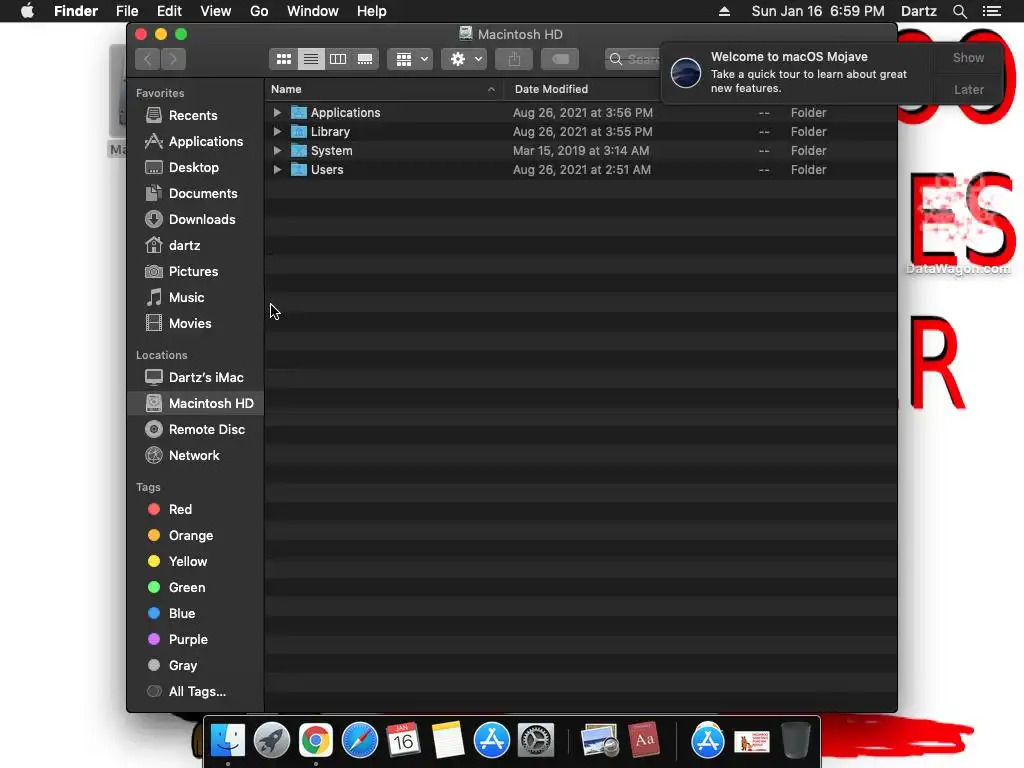
Task: Open the group-by arrangement dropdown
Action: (x=411, y=59)
